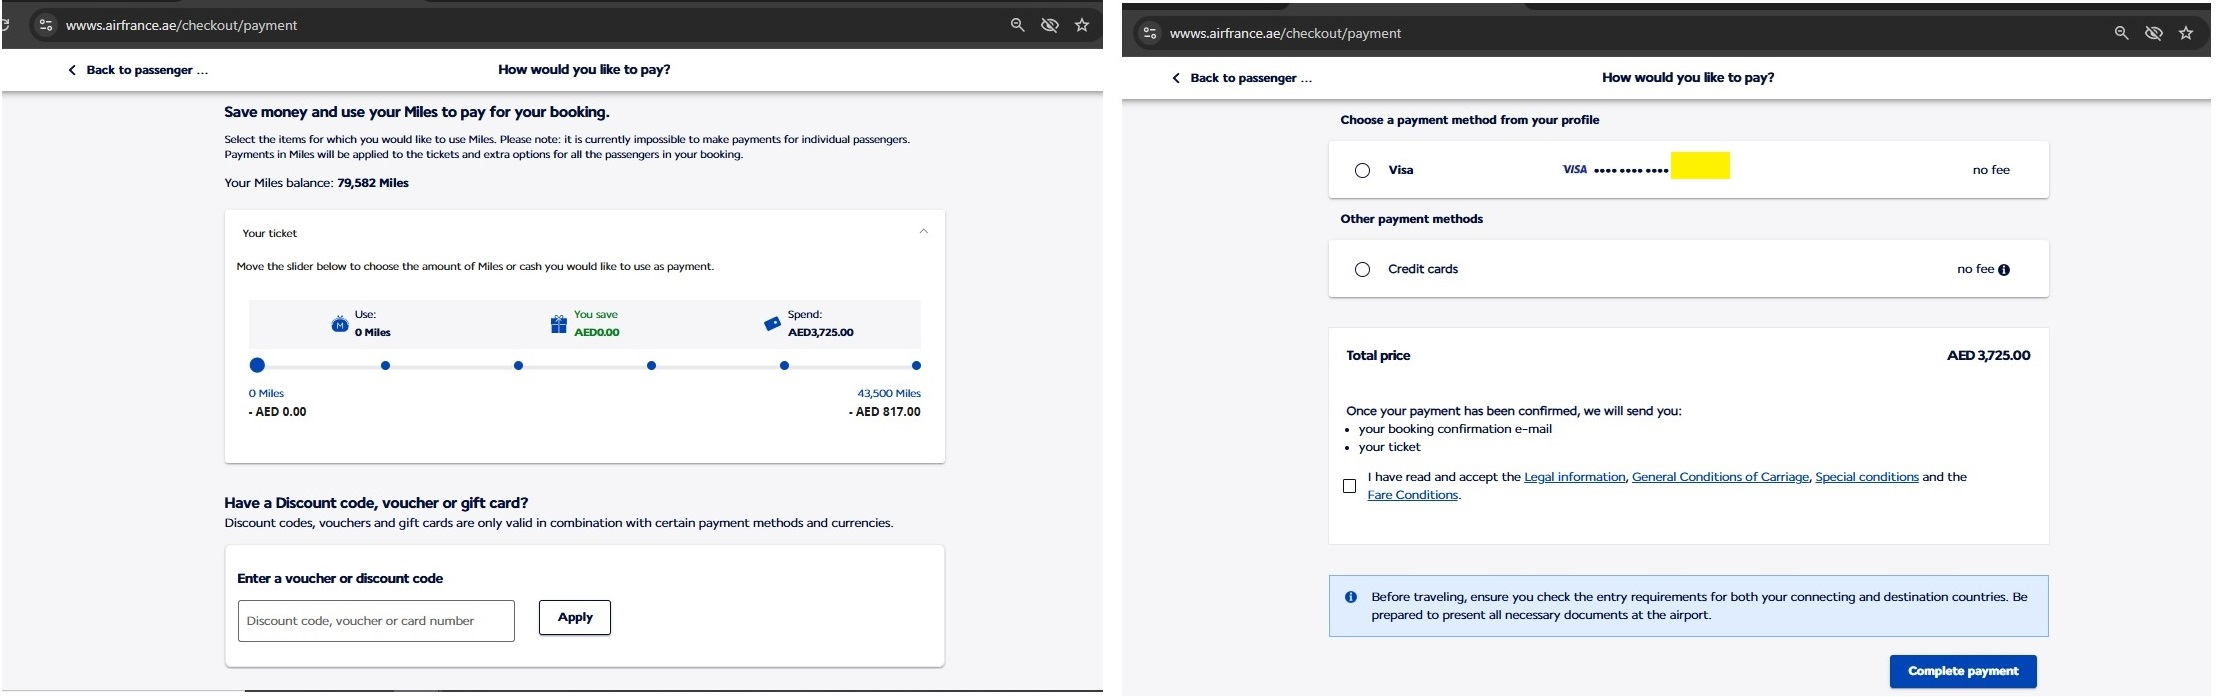The width and height of the screenshot is (2220, 697).
Task: Click the info icon next to Credit cards fee
Action: tap(2004, 270)
